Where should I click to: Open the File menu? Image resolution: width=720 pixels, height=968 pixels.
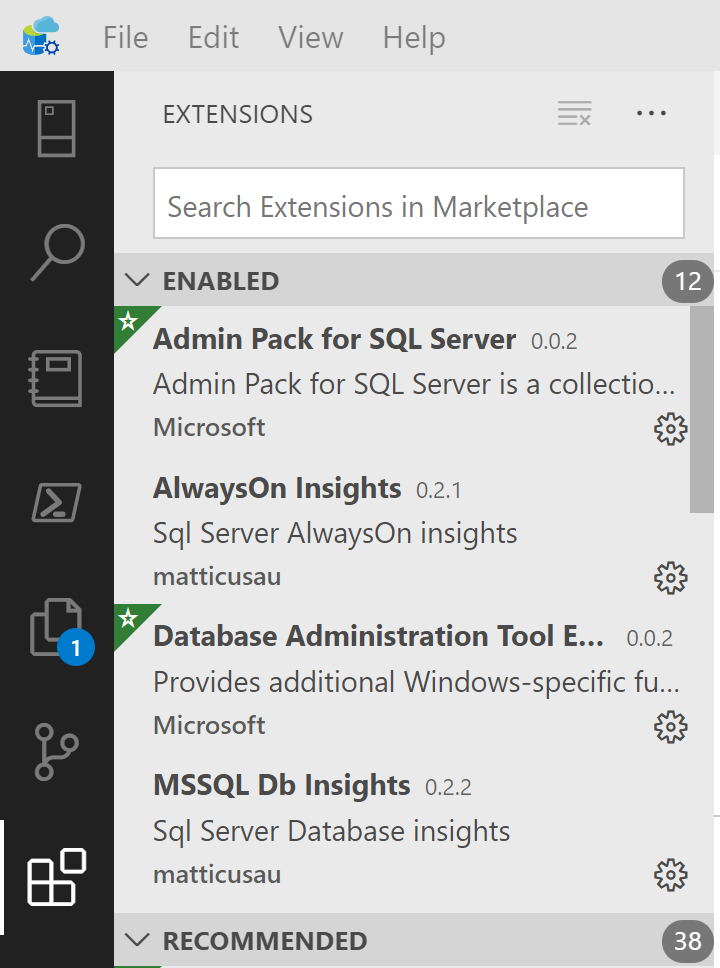coord(125,38)
